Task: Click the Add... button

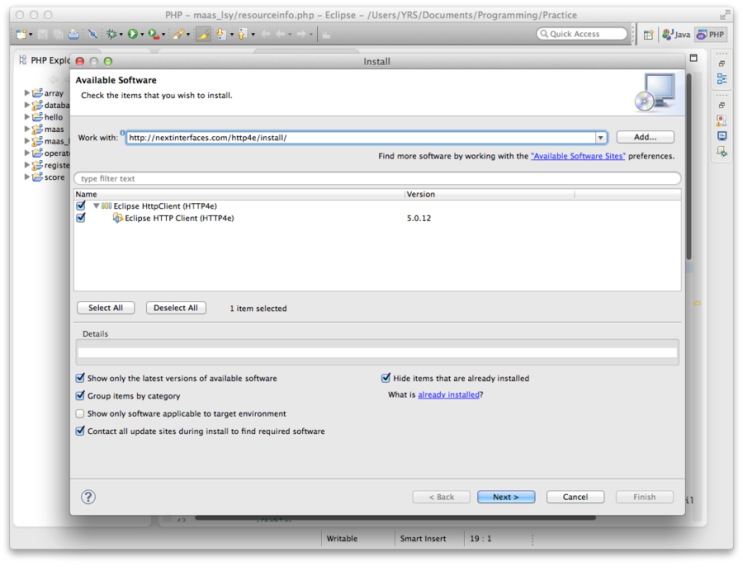Action: [645, 137]
